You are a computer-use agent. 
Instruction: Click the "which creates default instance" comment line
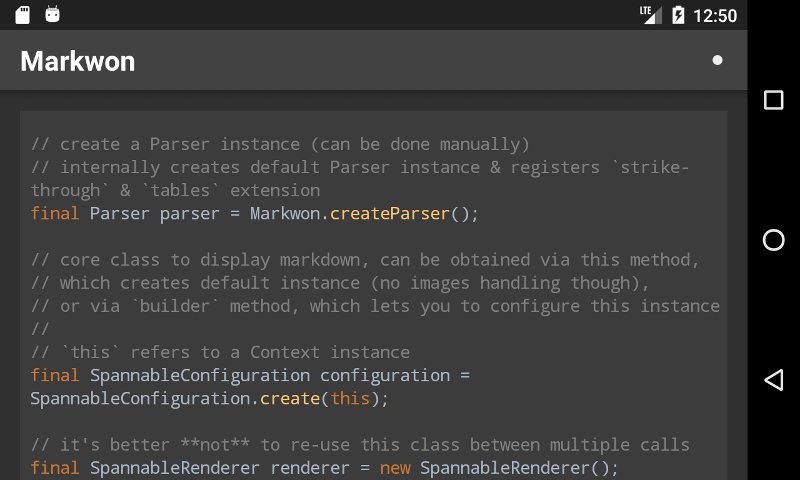pyautogui.click(x=340, y=283)
